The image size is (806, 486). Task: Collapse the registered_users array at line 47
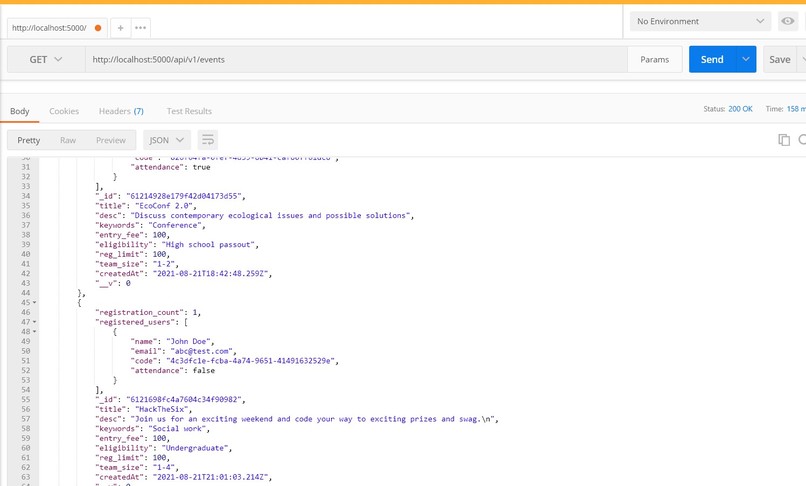click(x=34, y=322)
